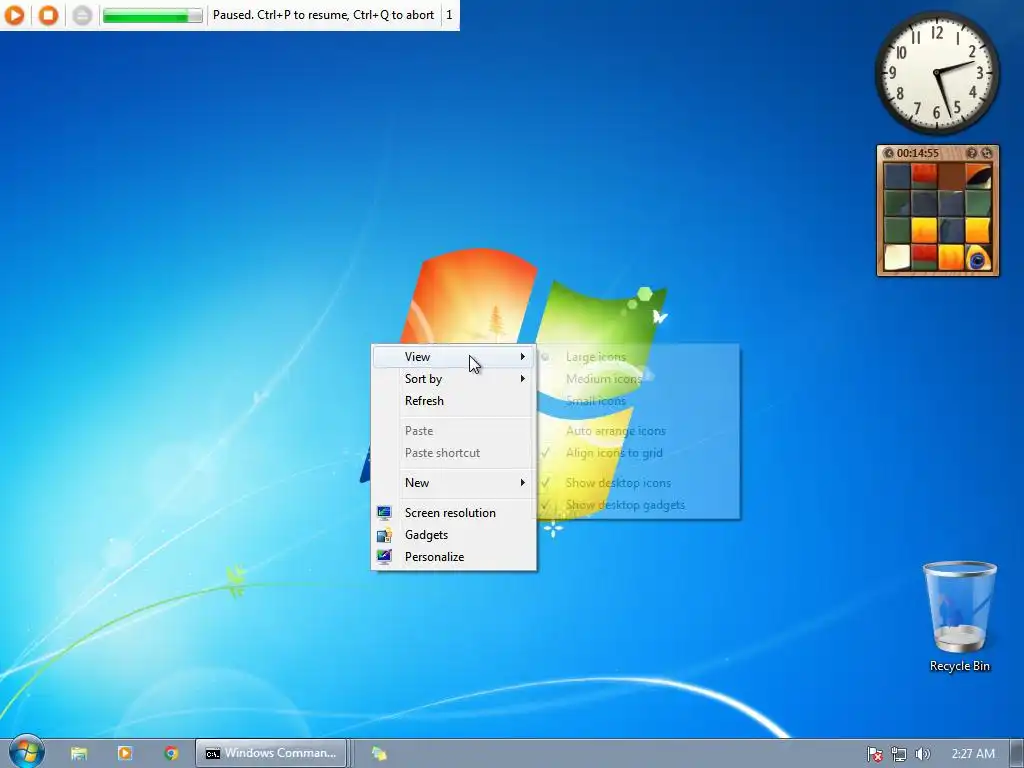Show the puzzle picture with the question-mark icon
Screen dimensions: 1024x768
click(x=972, y=153)
